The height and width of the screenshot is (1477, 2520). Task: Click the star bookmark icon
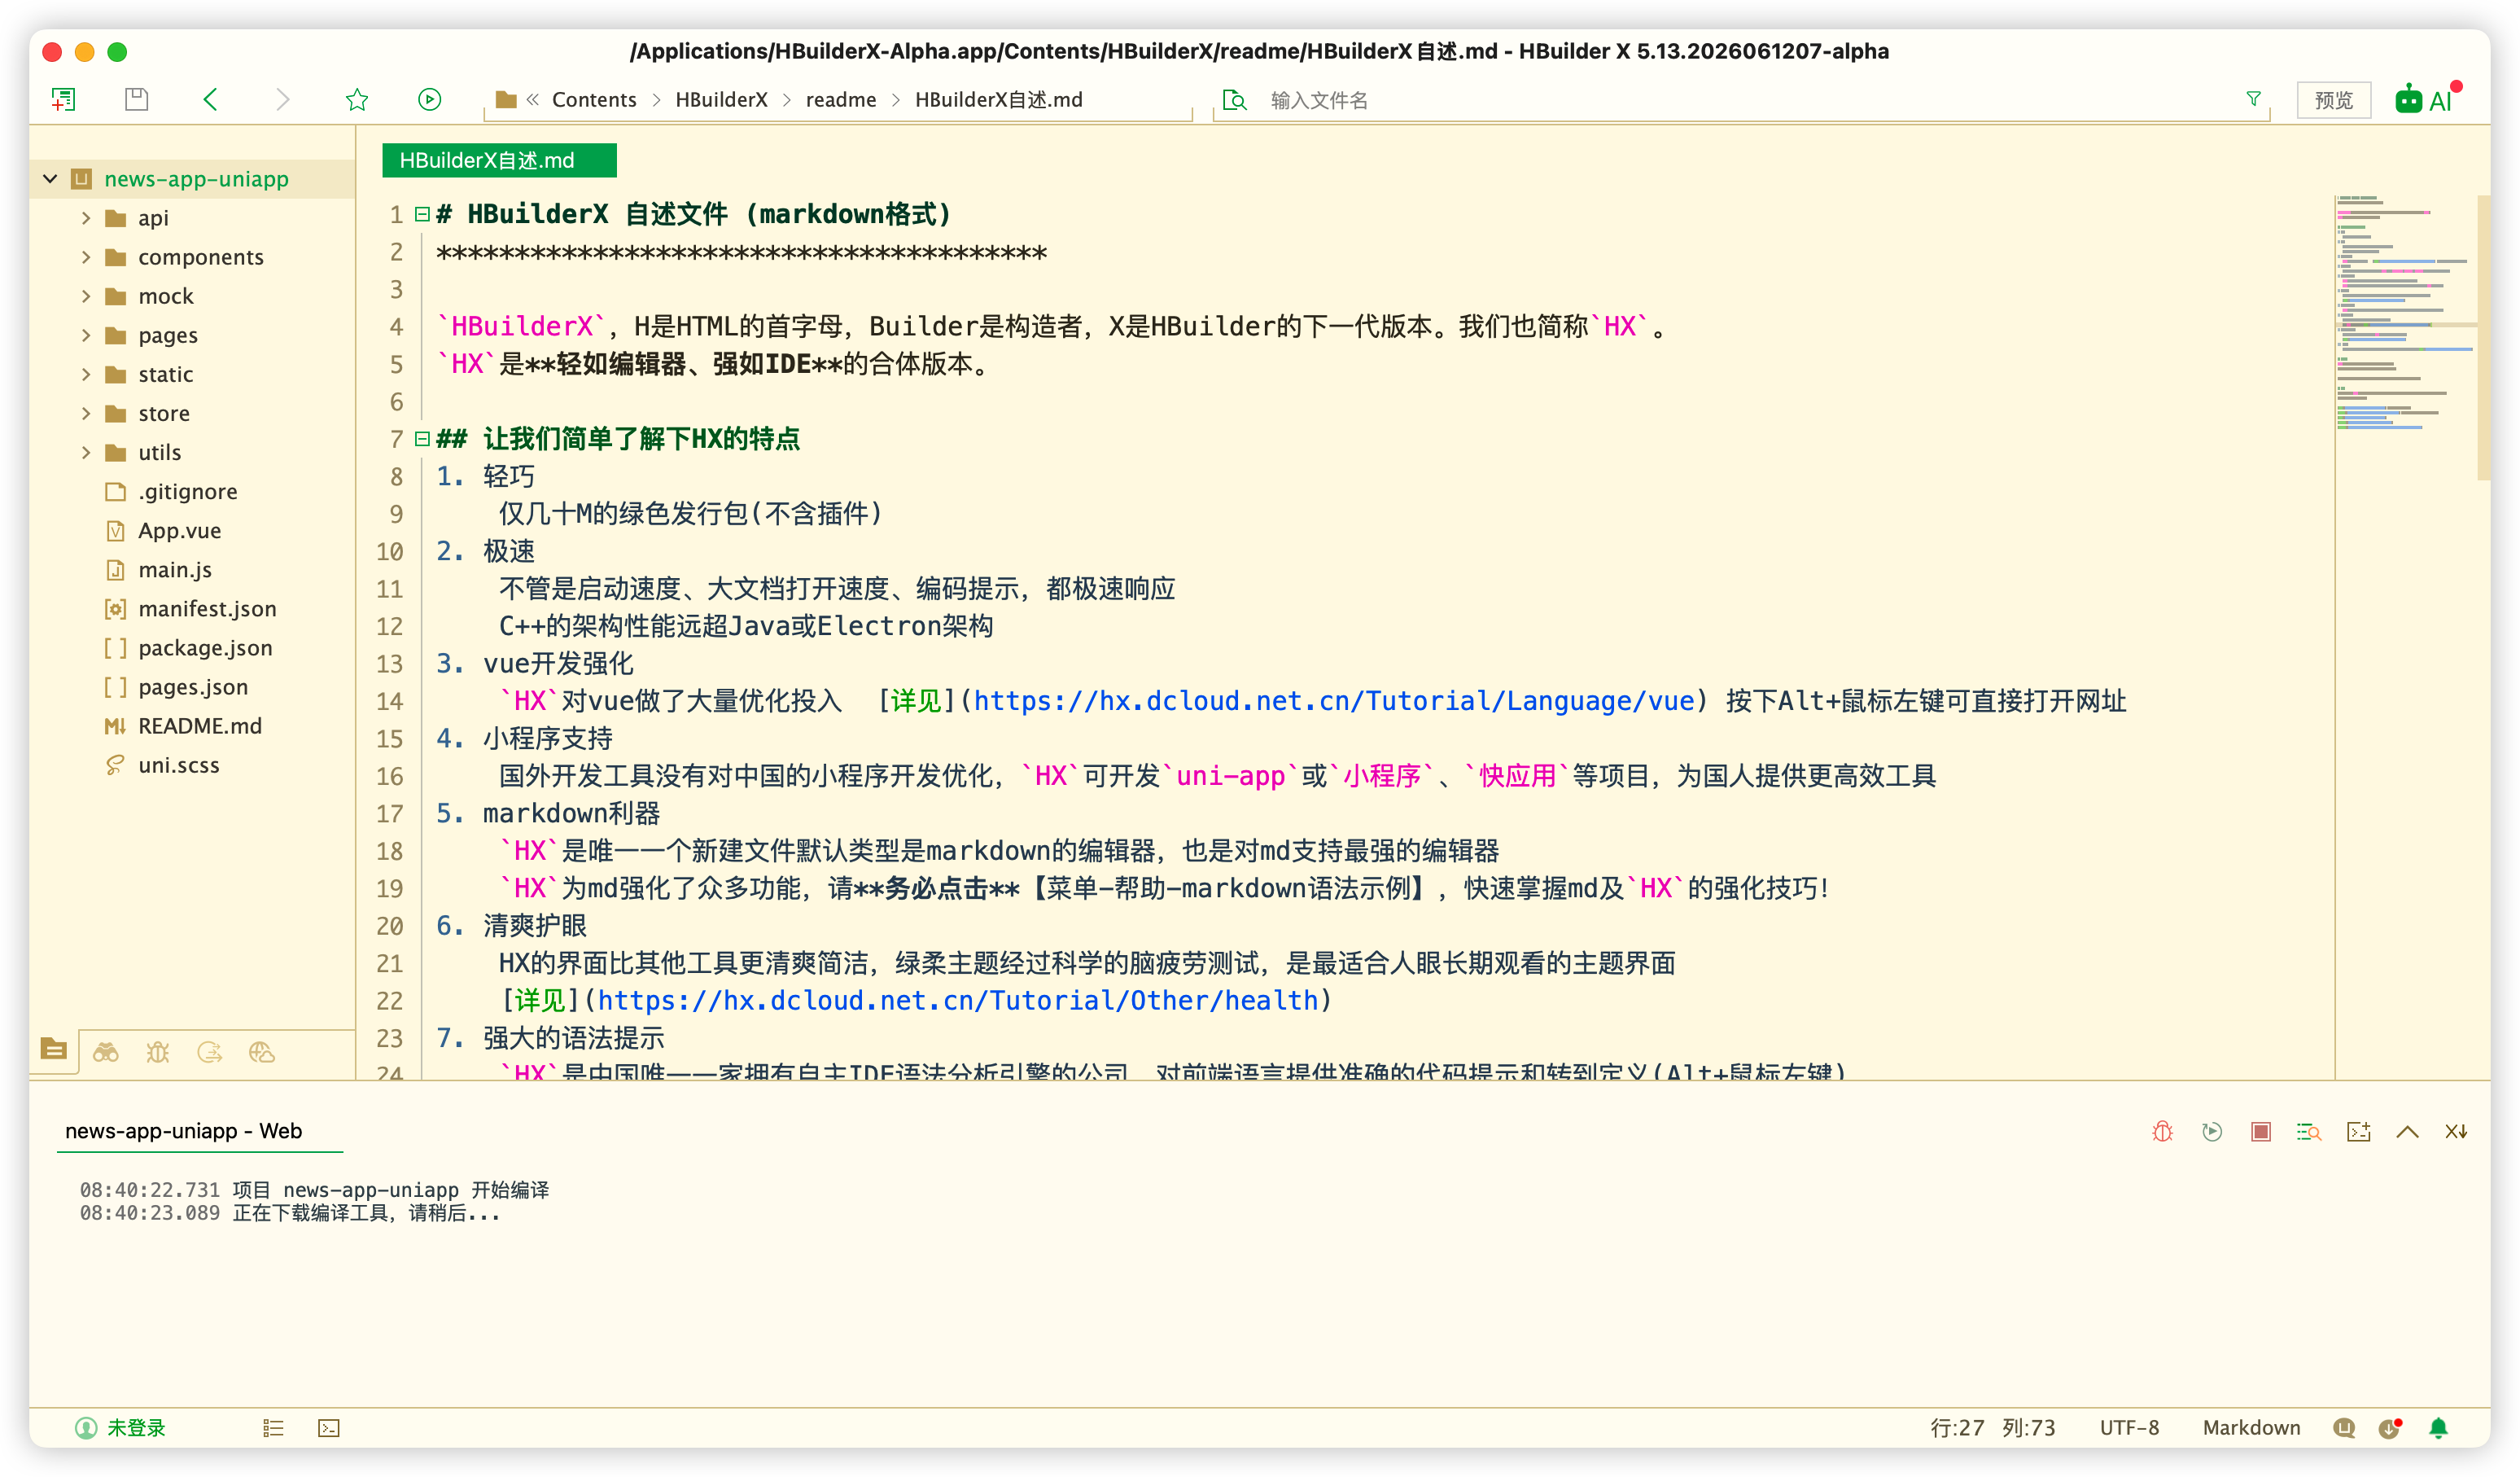(357, 99)
